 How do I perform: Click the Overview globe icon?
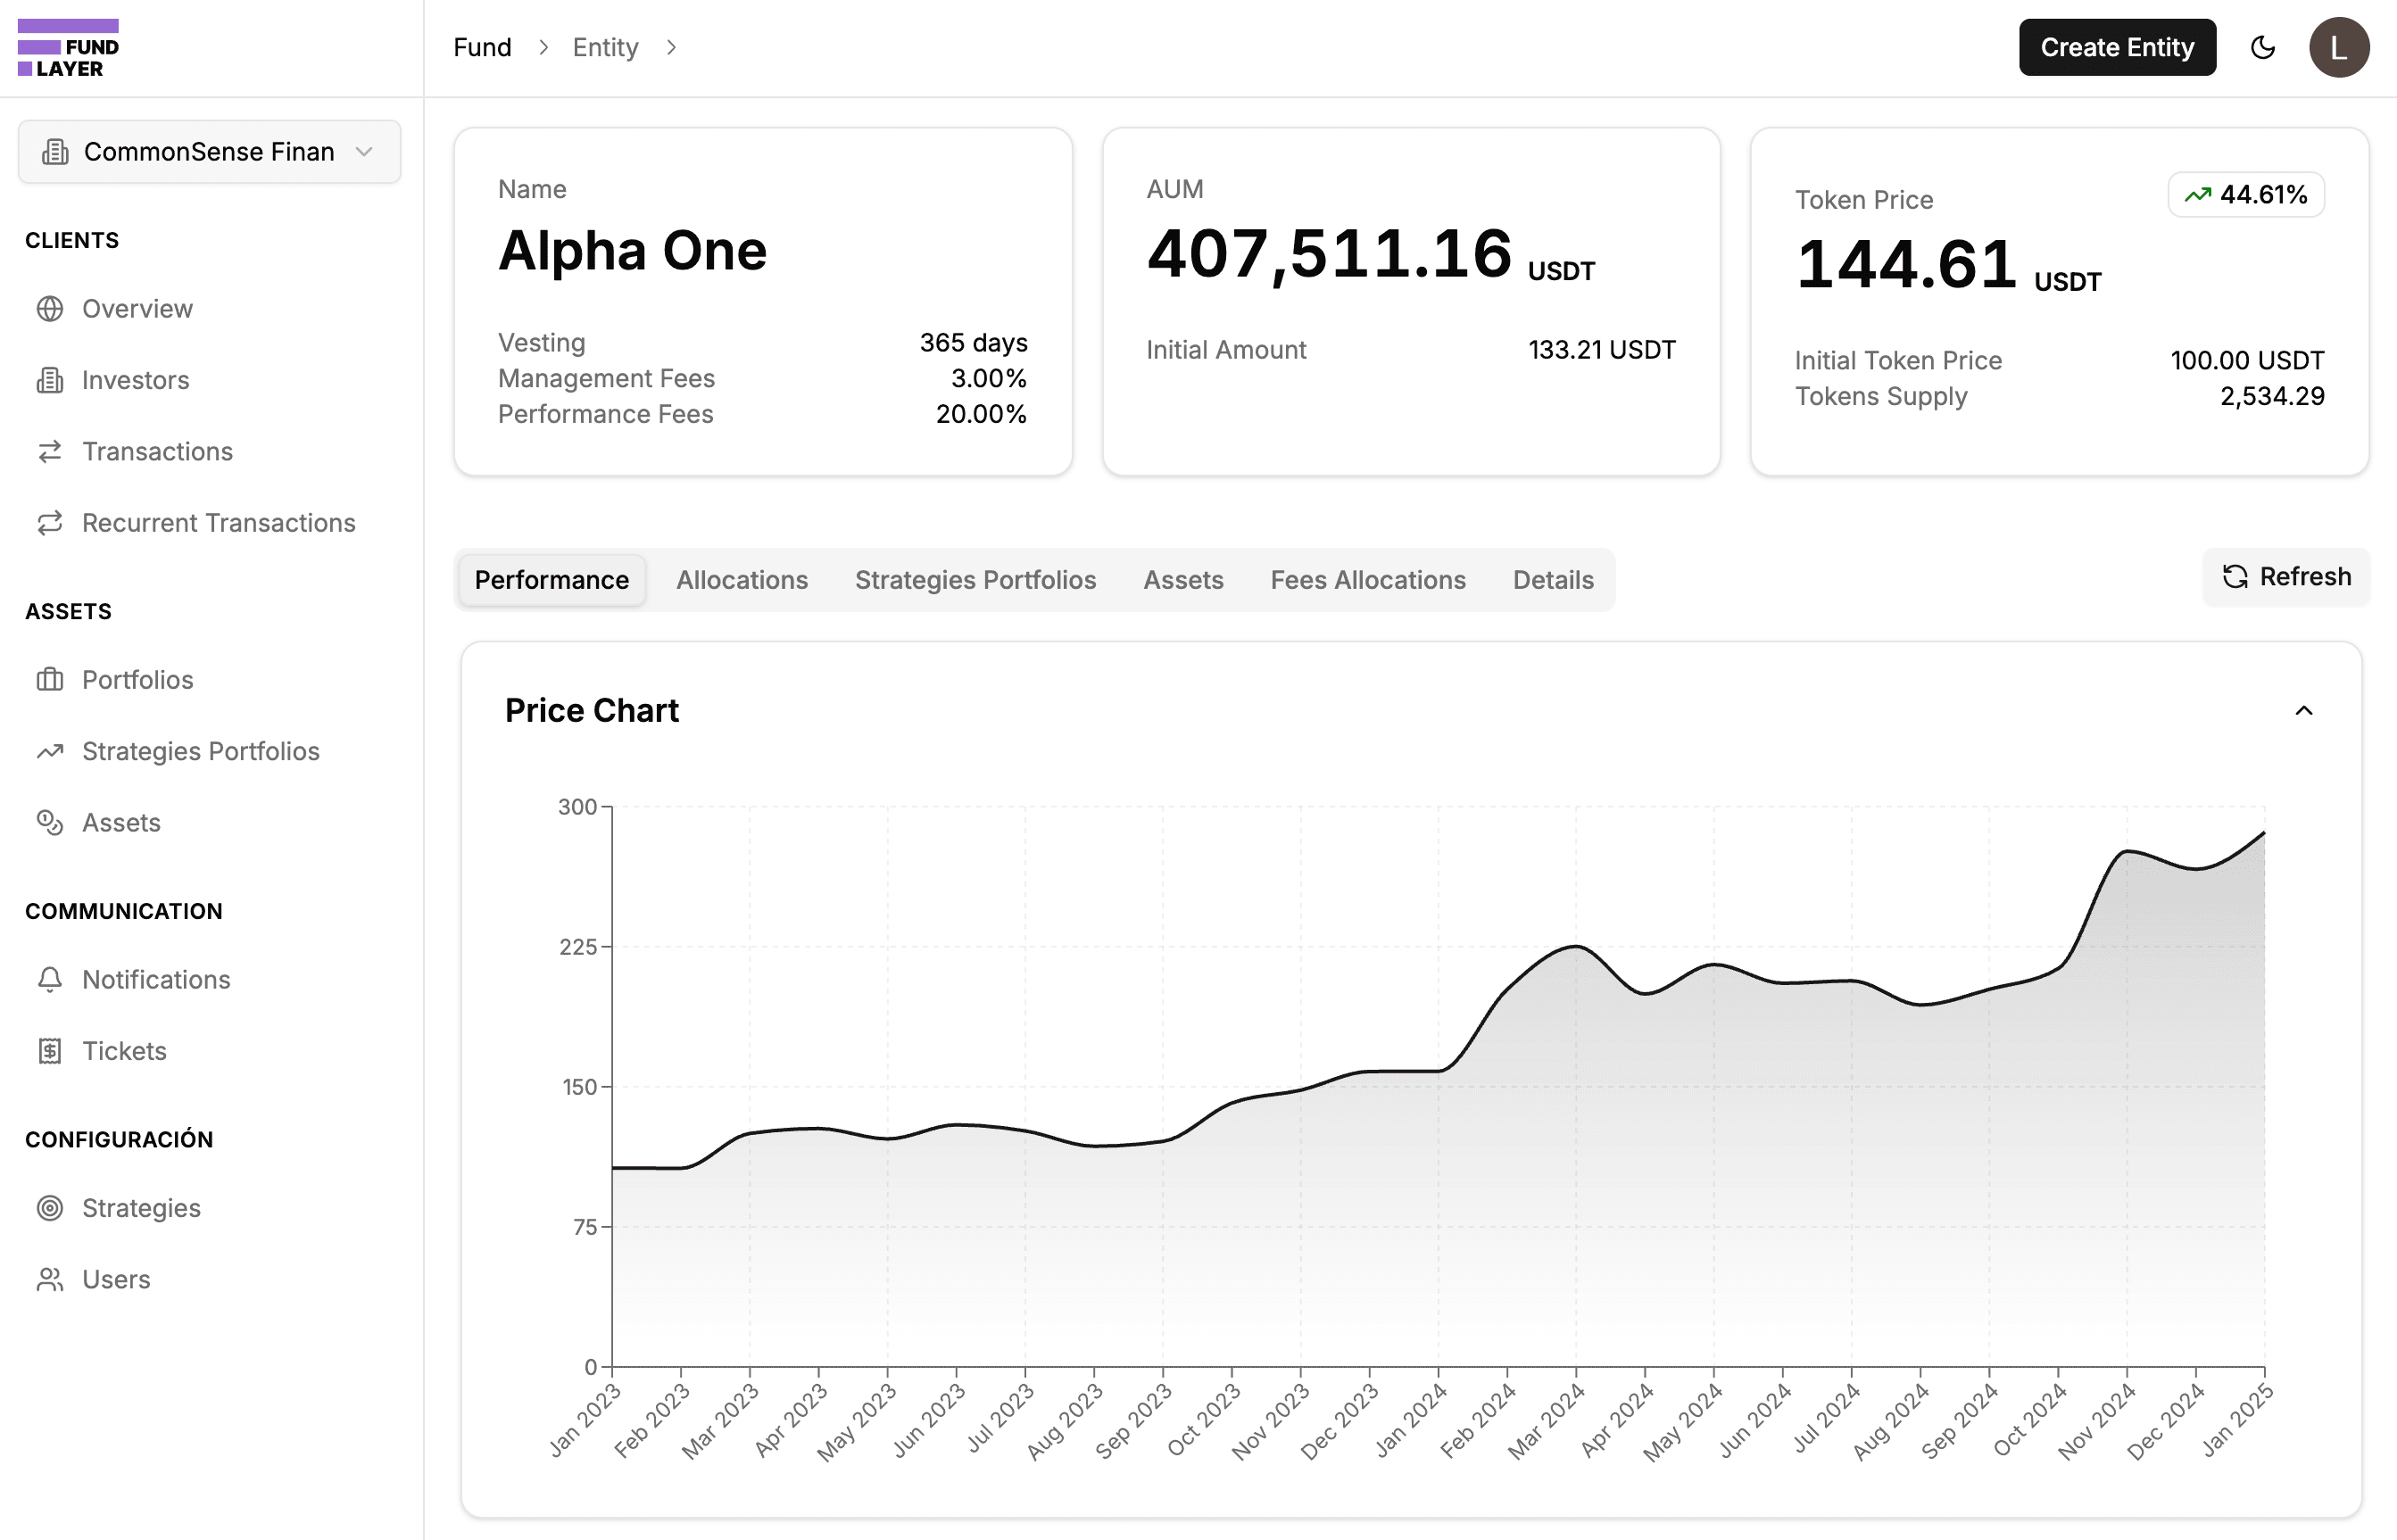click(50, 309)
